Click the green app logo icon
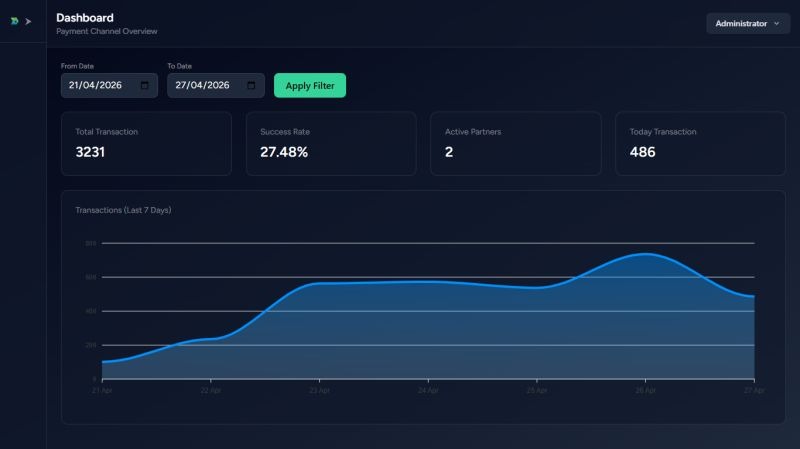Screen dimensions: 800x449 (x=14, y=21)
